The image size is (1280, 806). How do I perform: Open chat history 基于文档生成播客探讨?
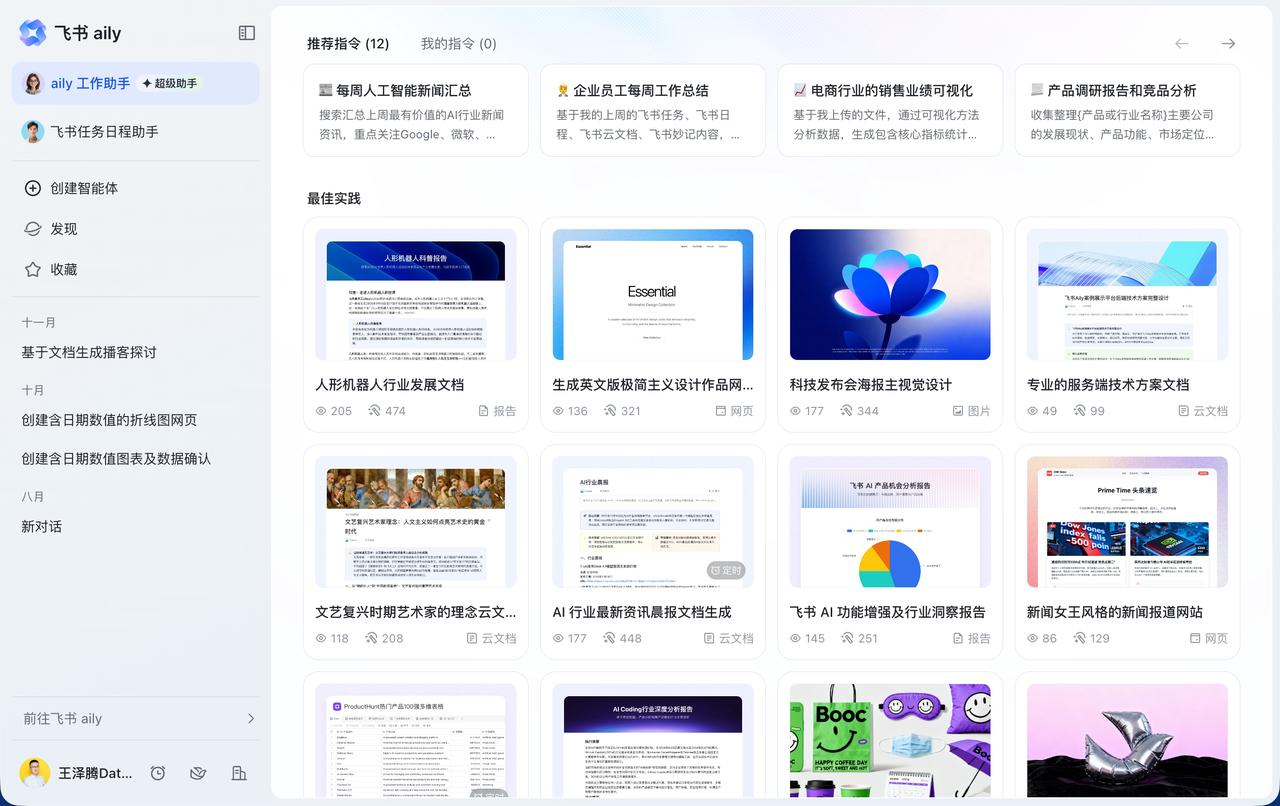[x=89, y=352]
